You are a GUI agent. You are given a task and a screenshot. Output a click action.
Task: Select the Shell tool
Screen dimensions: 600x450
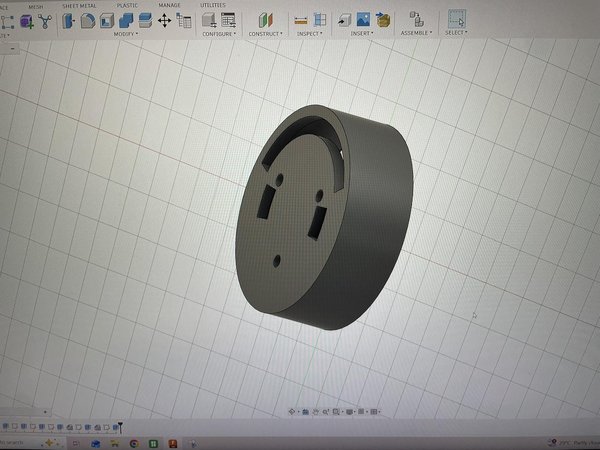107,21
